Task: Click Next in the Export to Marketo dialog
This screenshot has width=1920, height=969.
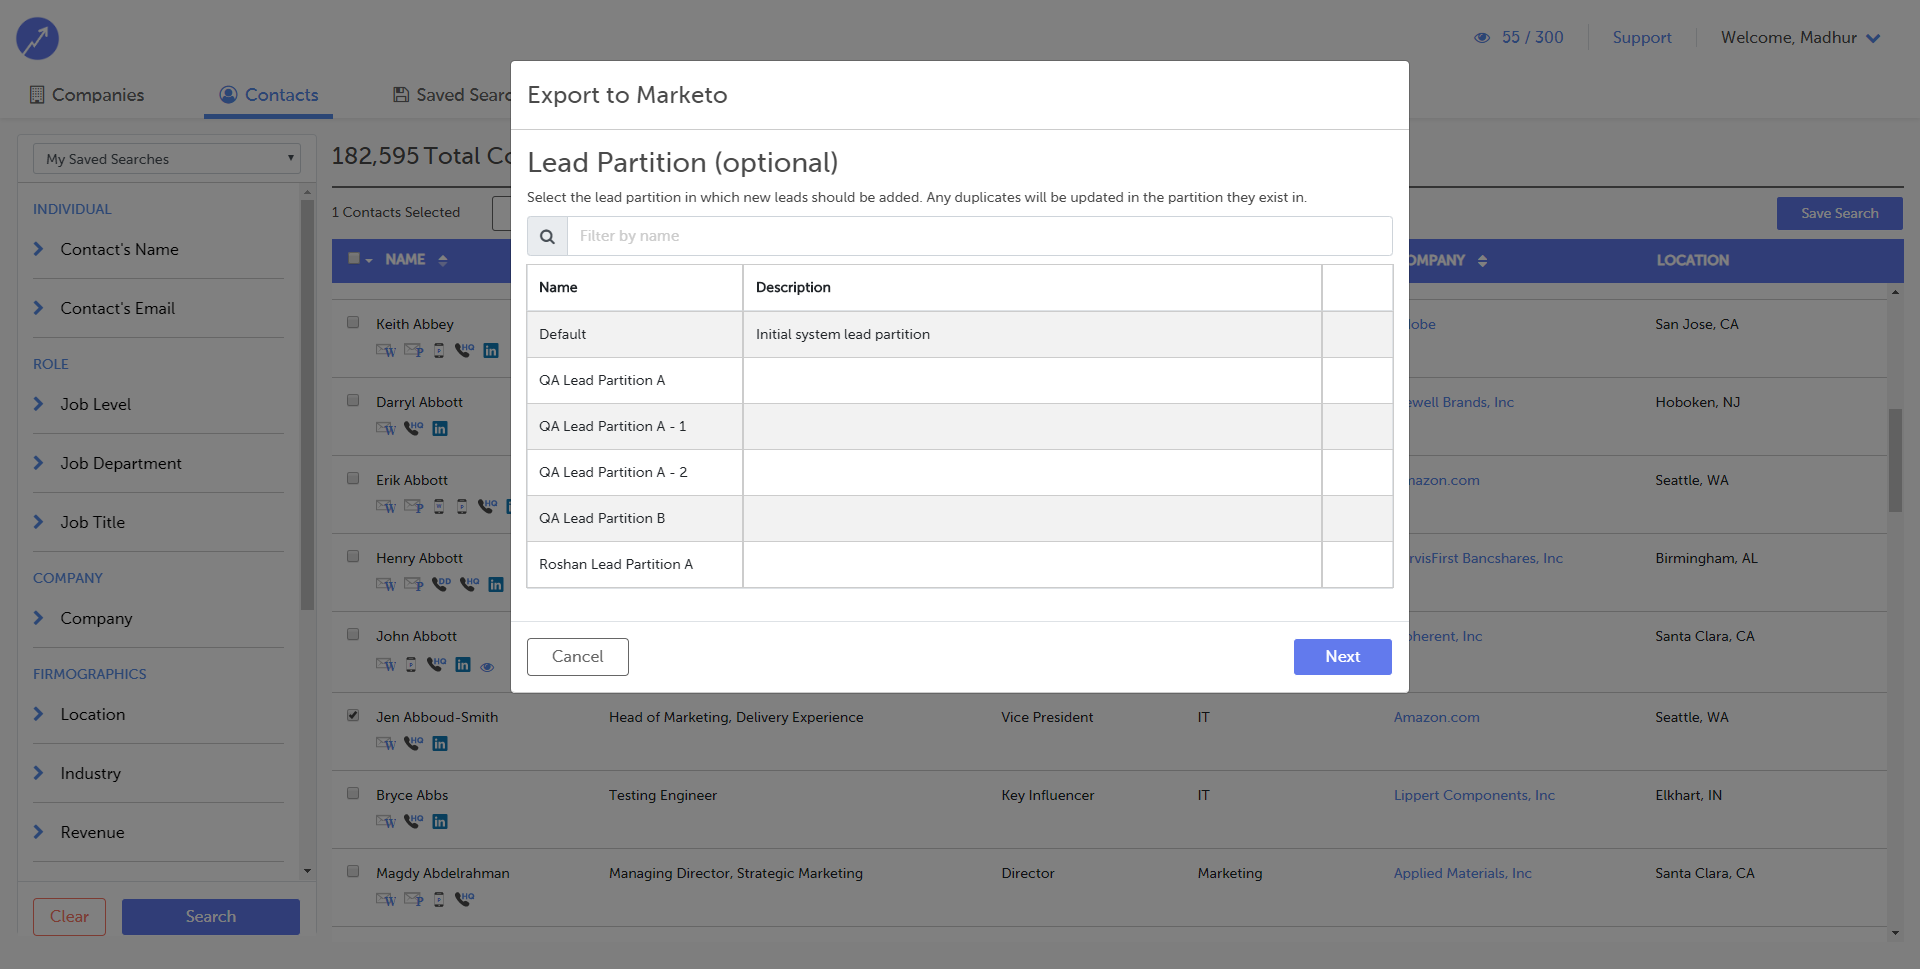Action: pos(1342,657)
